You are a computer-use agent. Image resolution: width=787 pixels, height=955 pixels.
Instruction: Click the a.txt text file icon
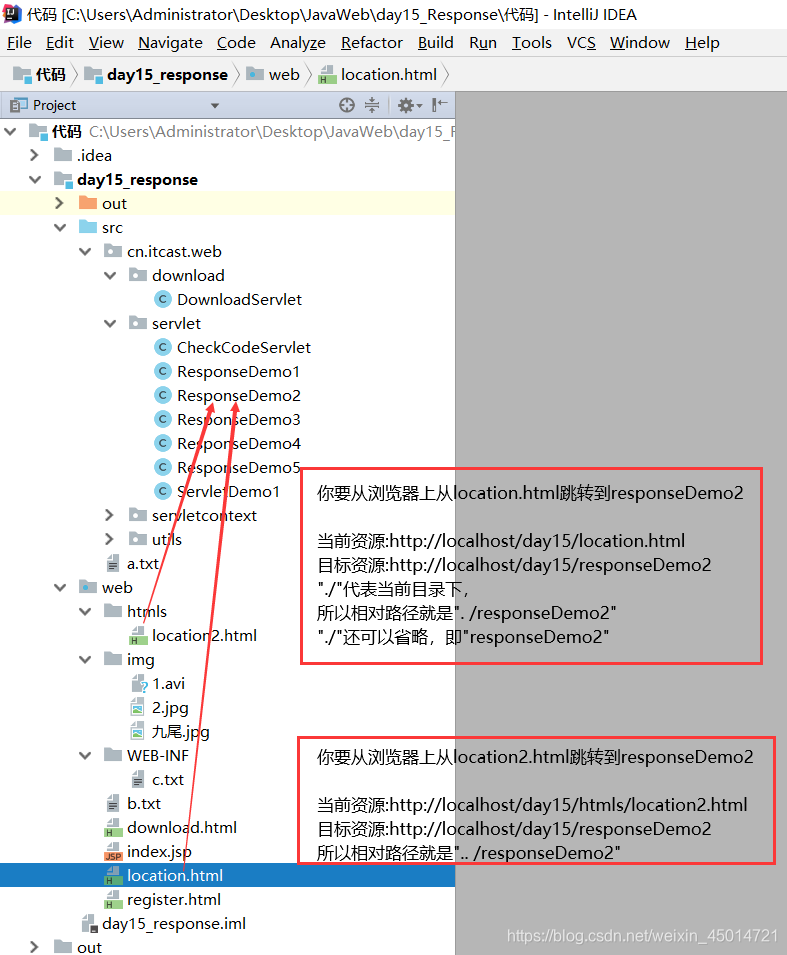[113, 563]
